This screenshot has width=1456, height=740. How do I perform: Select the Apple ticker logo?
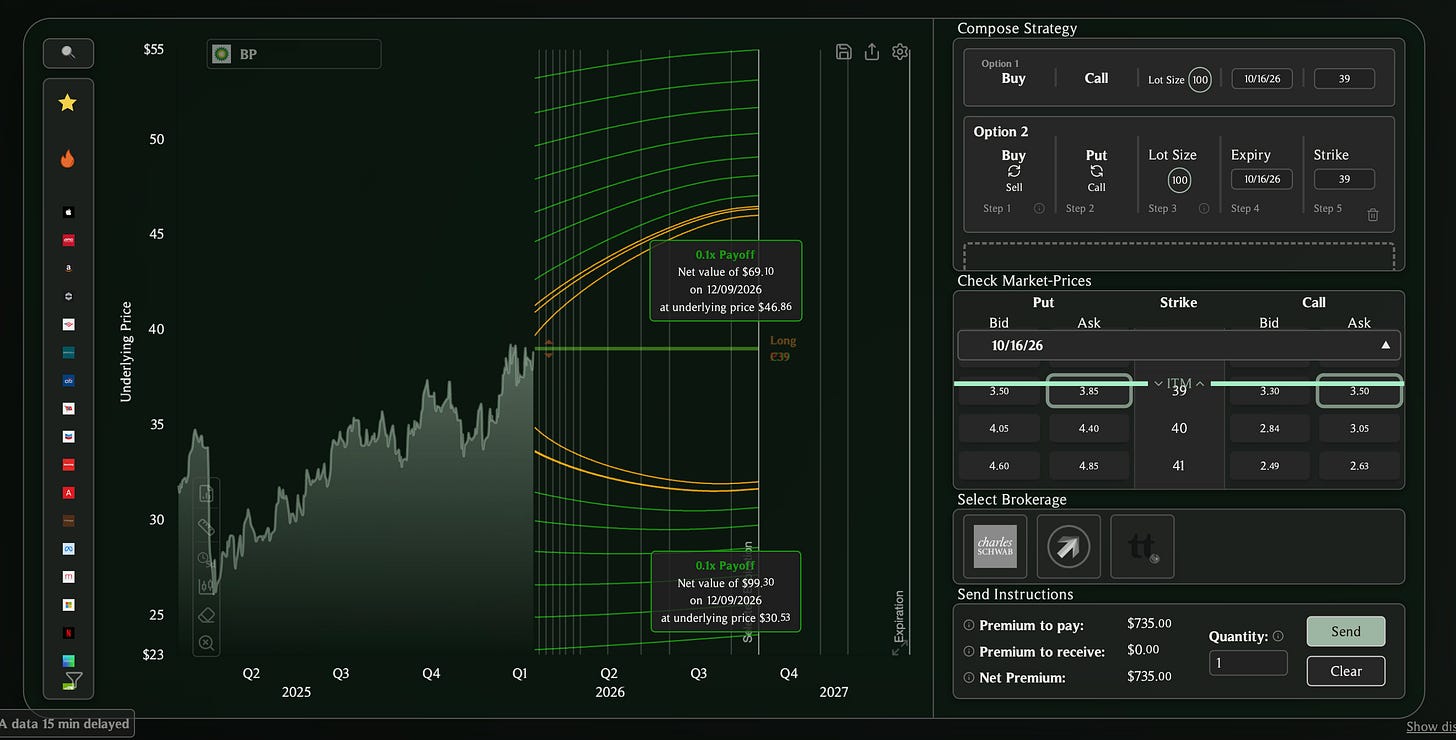68,212
